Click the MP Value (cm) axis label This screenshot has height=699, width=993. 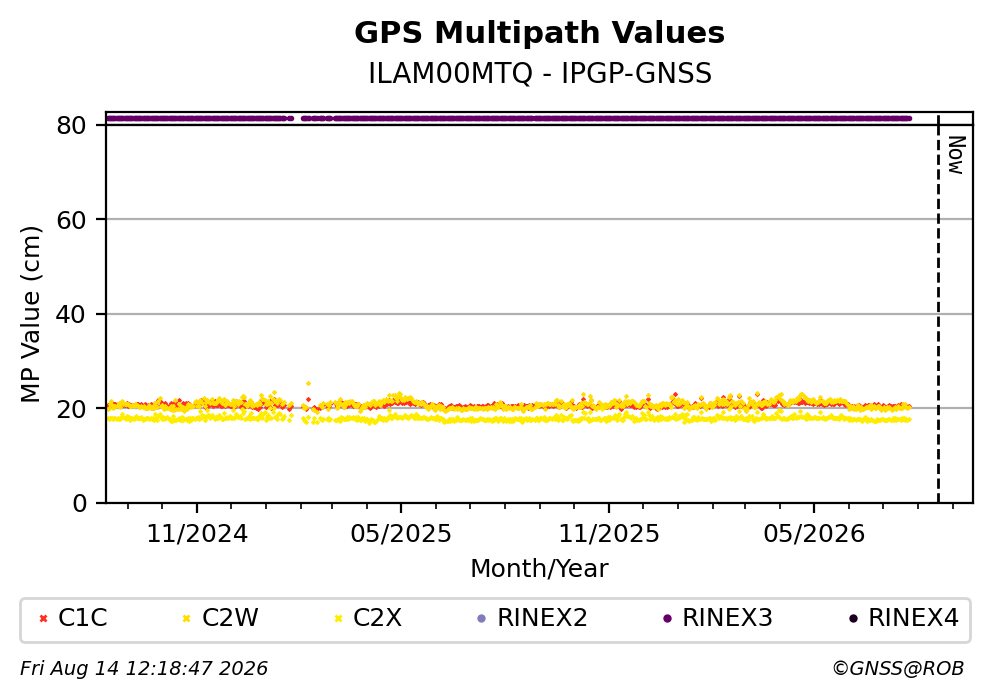[x=30, y=314]
